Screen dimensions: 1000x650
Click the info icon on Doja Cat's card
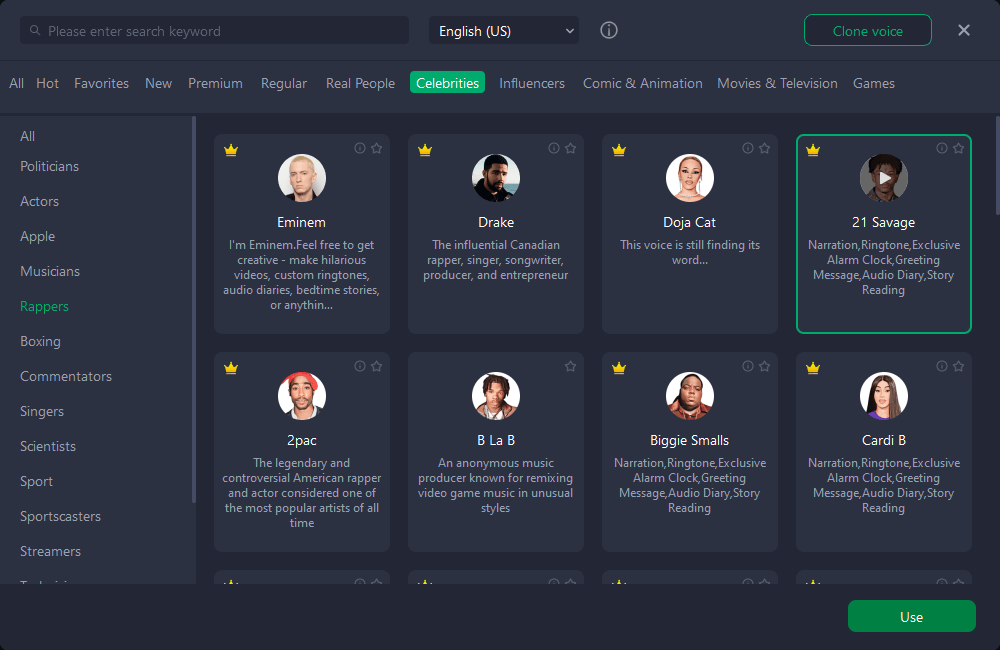748,148
